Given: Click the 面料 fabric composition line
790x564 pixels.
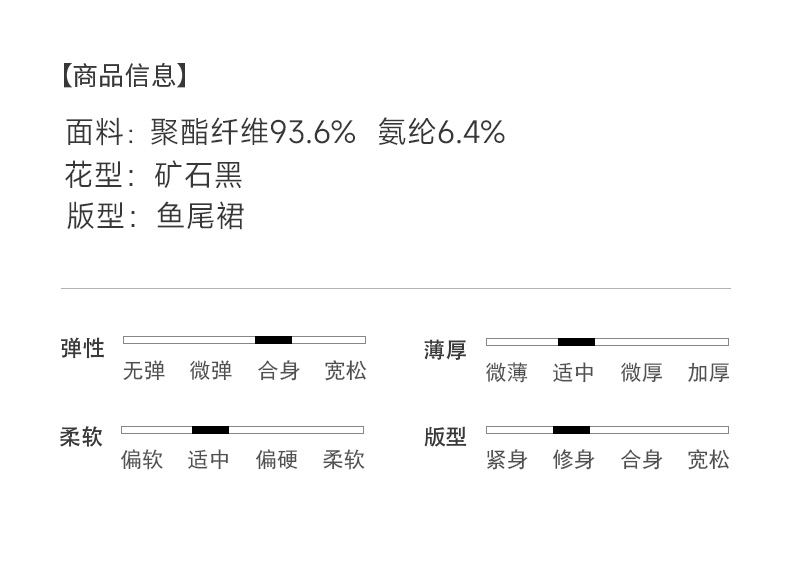Looking at the screenshot, I should point(285,132).
